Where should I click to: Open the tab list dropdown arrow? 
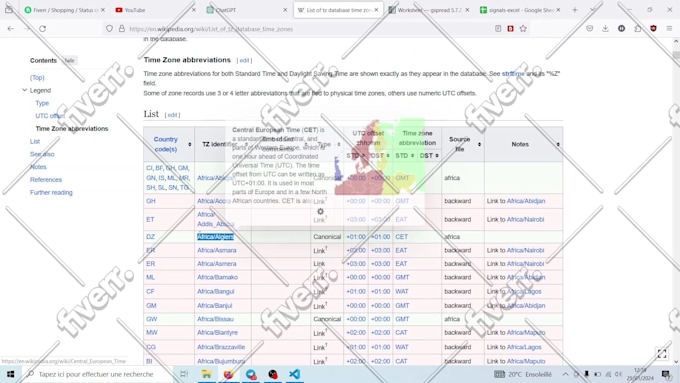pyautogui.click(x=592, y=10)
